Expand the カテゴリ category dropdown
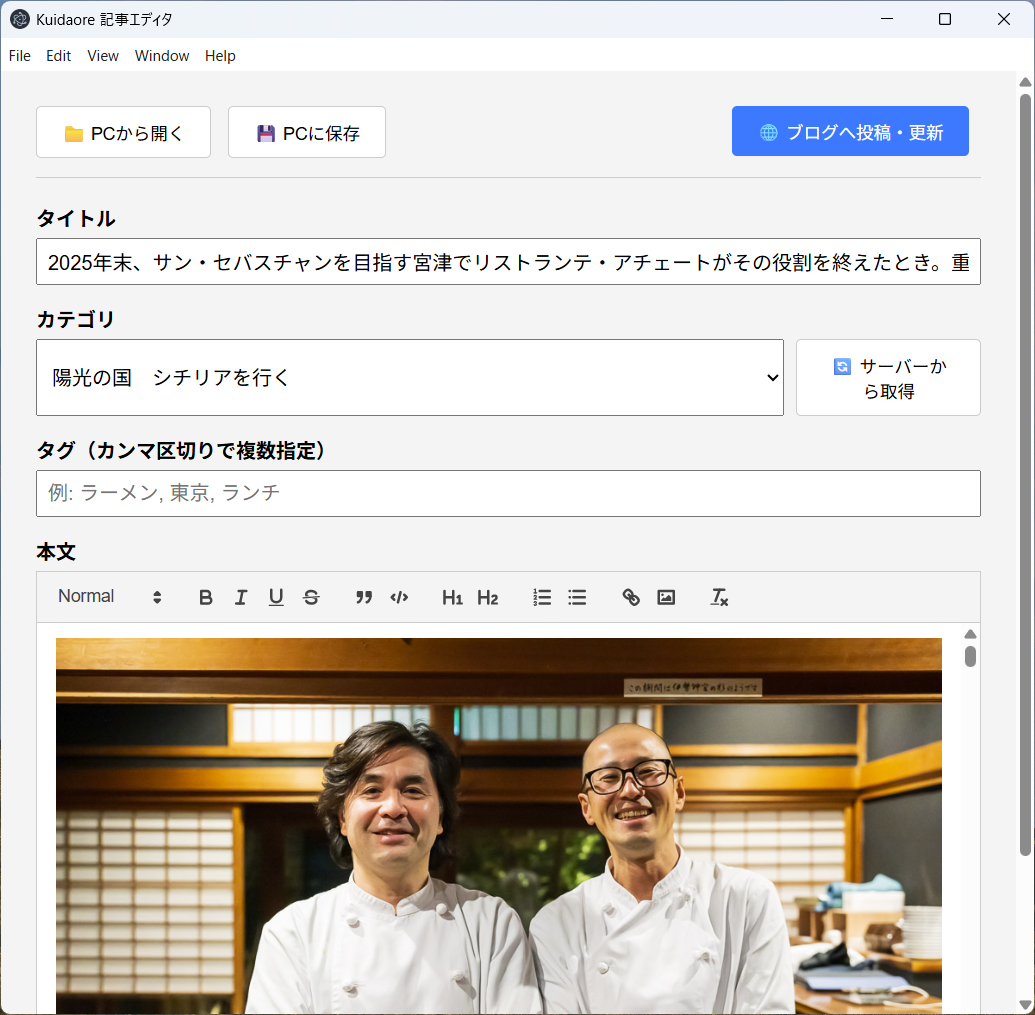 [x=410, y=377]
